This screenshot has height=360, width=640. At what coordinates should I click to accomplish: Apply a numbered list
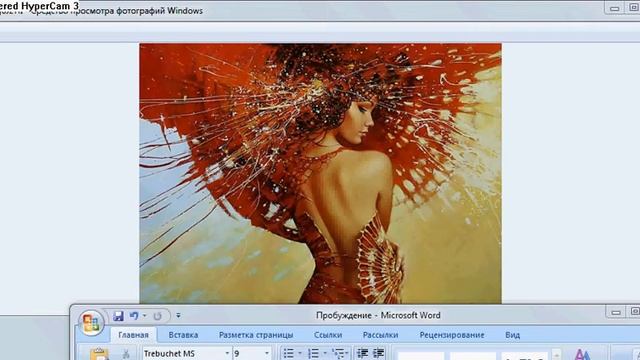[313, 353]
